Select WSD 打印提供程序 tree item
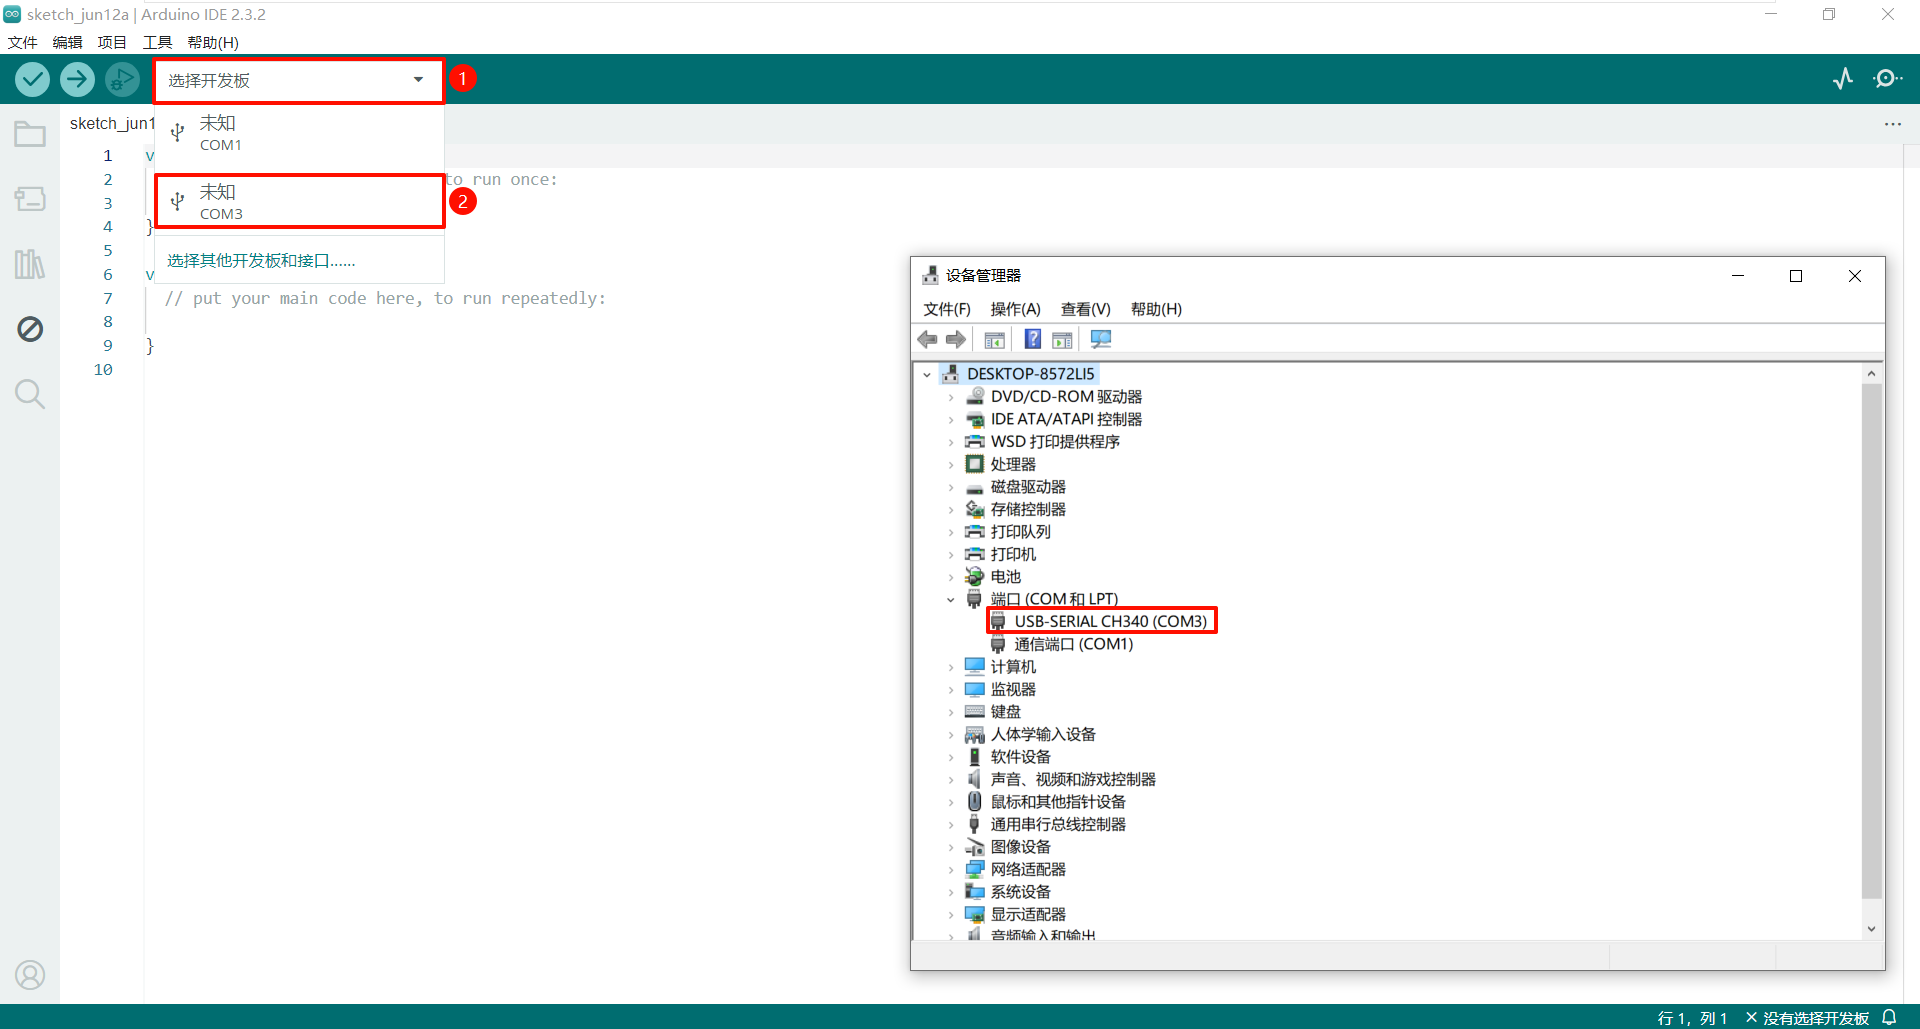The width and height of the screenshot is (1920, 1029). [x=1055, y=442]
